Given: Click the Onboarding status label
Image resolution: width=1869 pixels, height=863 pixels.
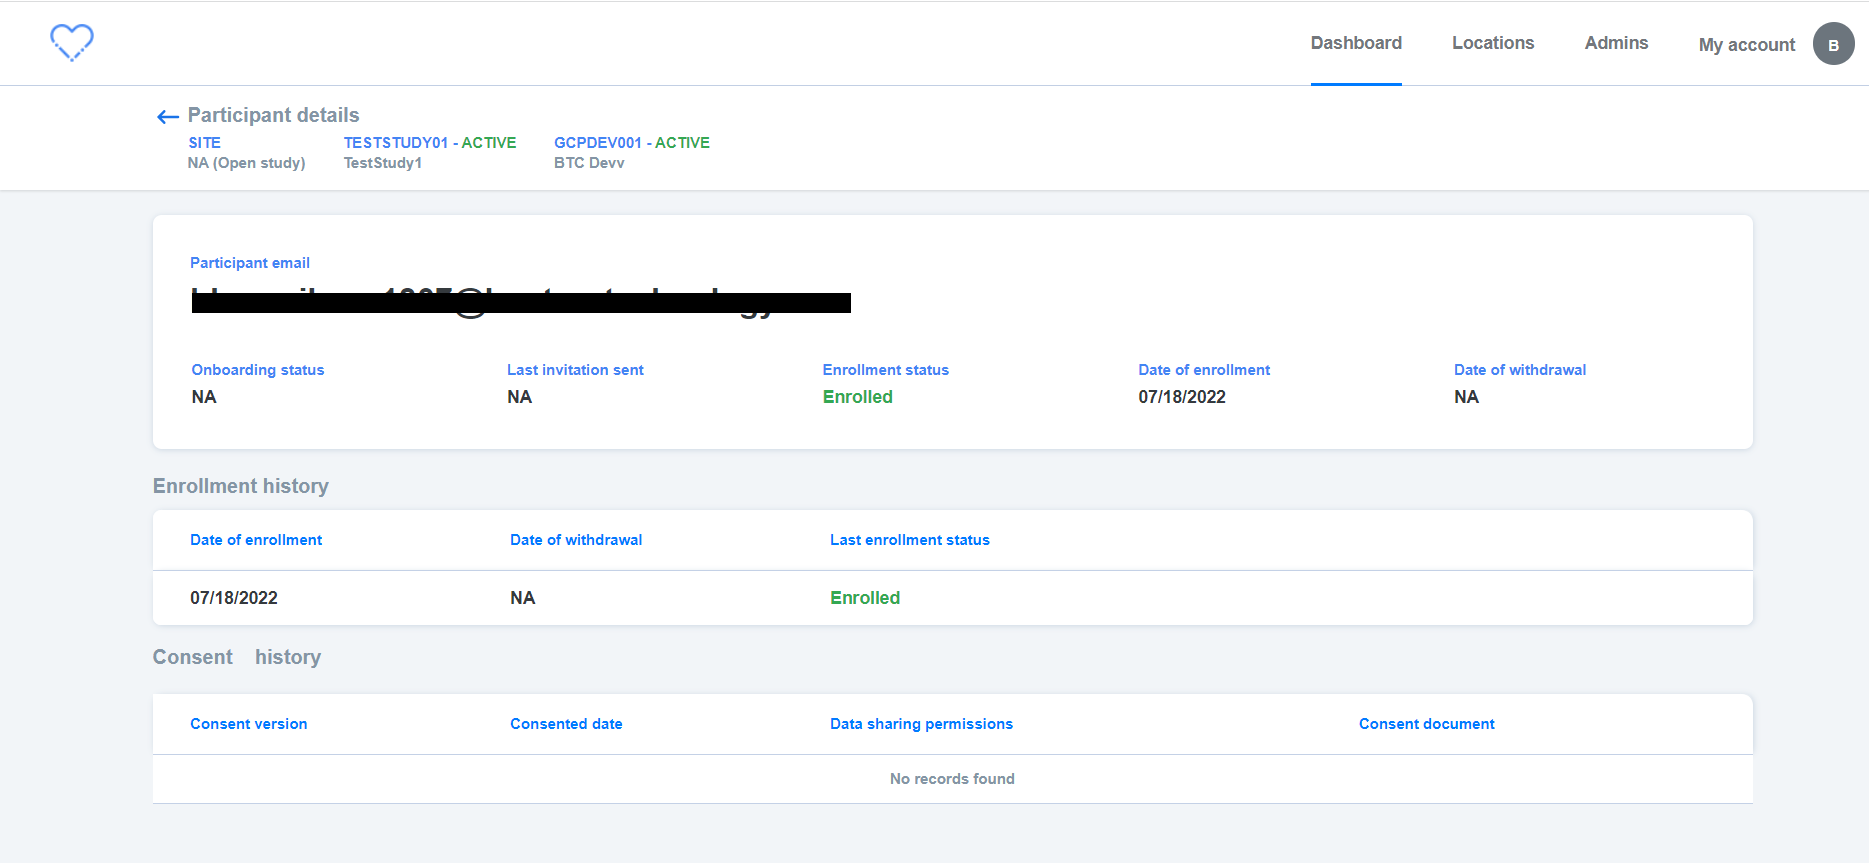Looking at the screenshot, I should tap(258, 370).
